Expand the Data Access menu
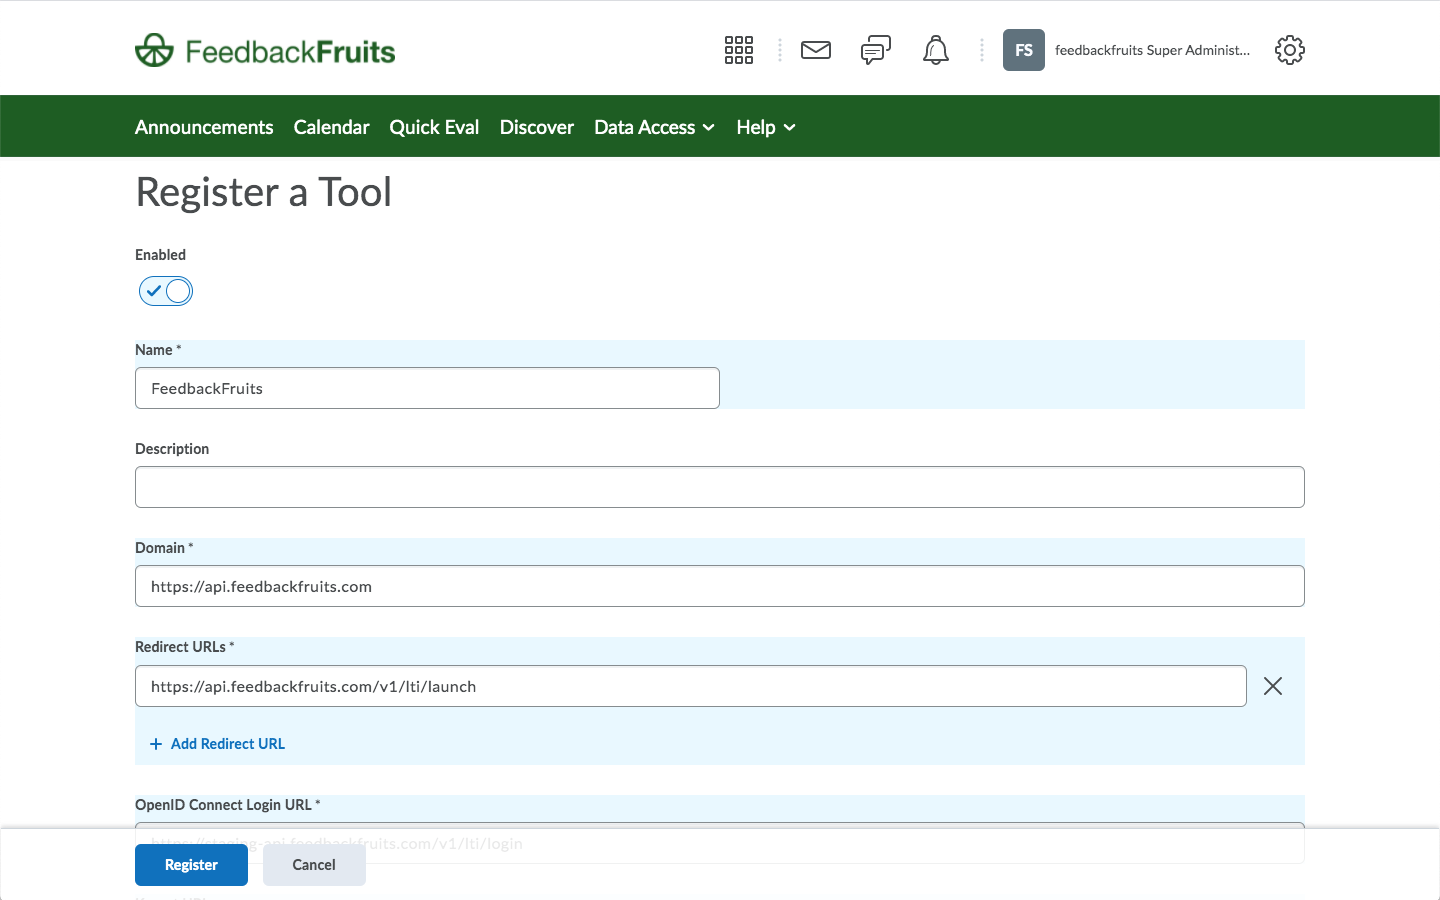This screenshot has width=1440, height=900. (x=654, y=127)
